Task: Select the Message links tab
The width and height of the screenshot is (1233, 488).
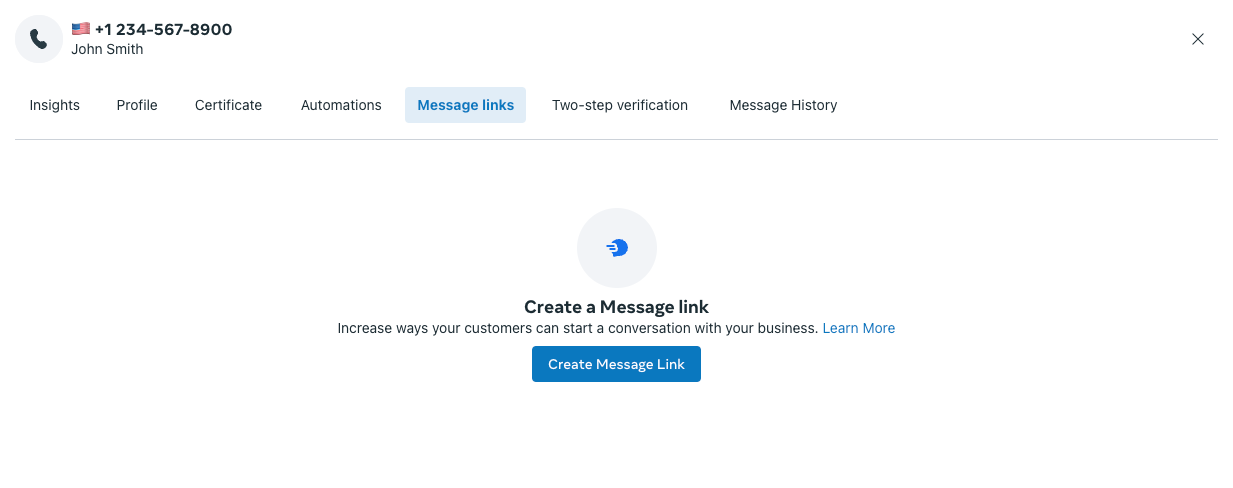Action: click(465, 105)
